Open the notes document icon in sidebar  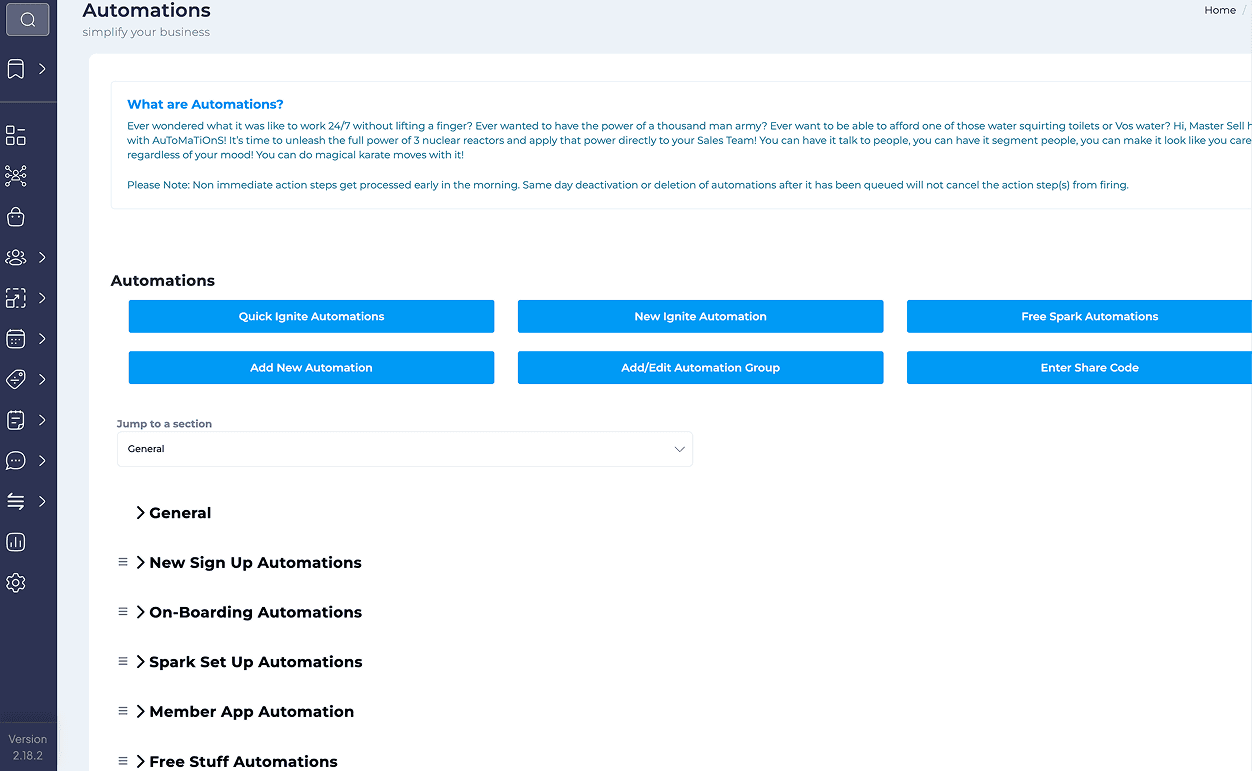(16, 420)
